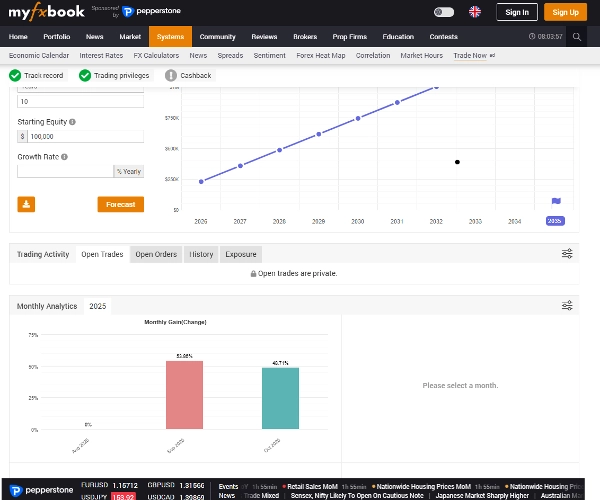Click the Starting Equity input field
Image resolution: width=600 pixels, height=500 pixels.
85,136
